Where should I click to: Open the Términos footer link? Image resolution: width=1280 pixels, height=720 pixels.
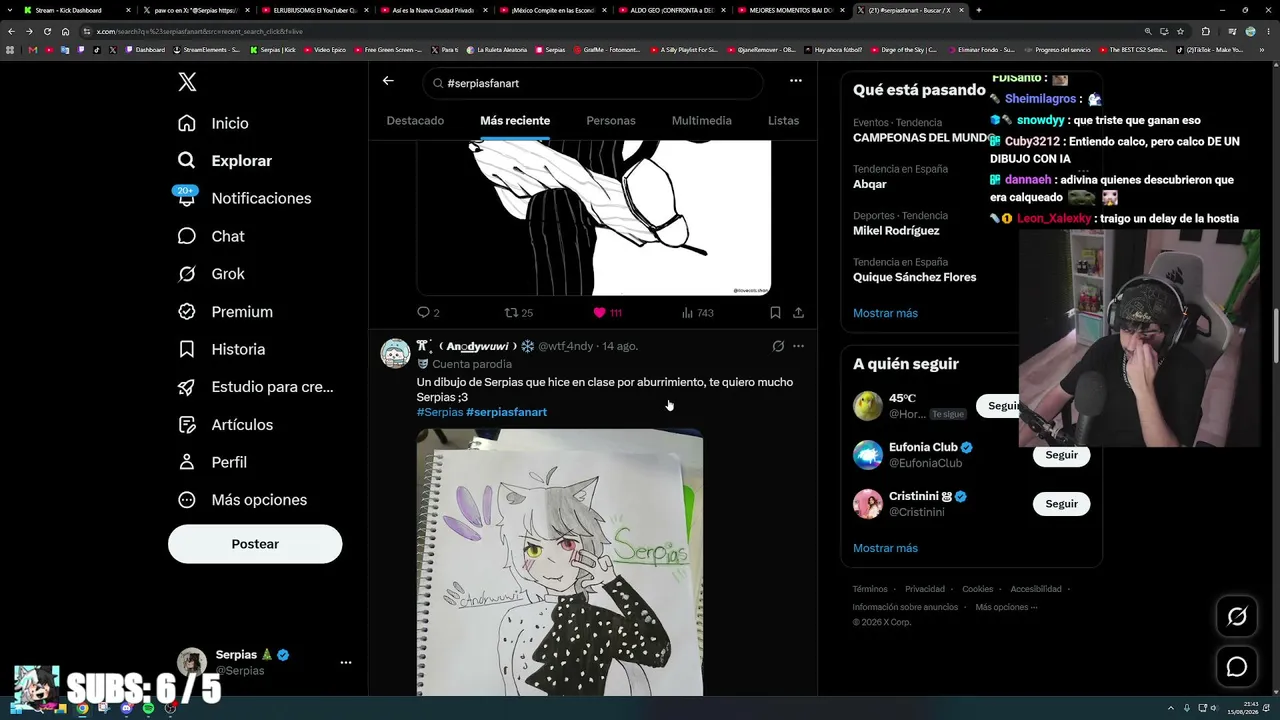pyautogui.click(x=870, y=589)
